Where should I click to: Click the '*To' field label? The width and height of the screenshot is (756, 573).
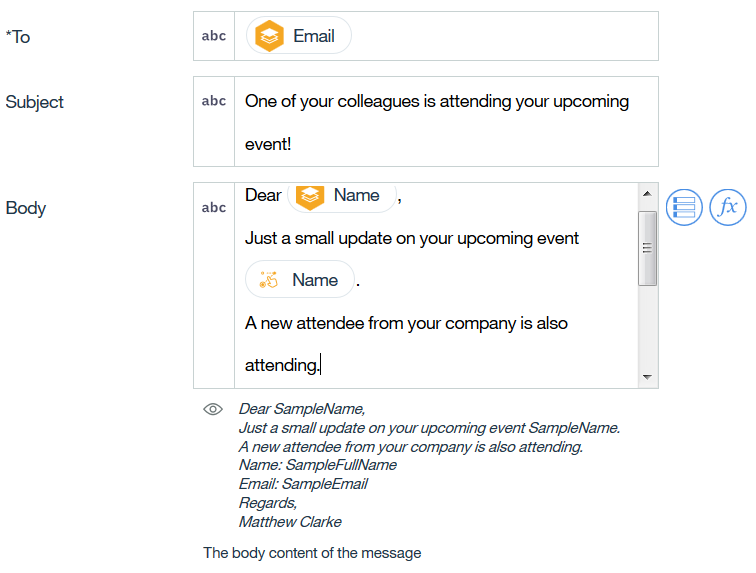18,37
